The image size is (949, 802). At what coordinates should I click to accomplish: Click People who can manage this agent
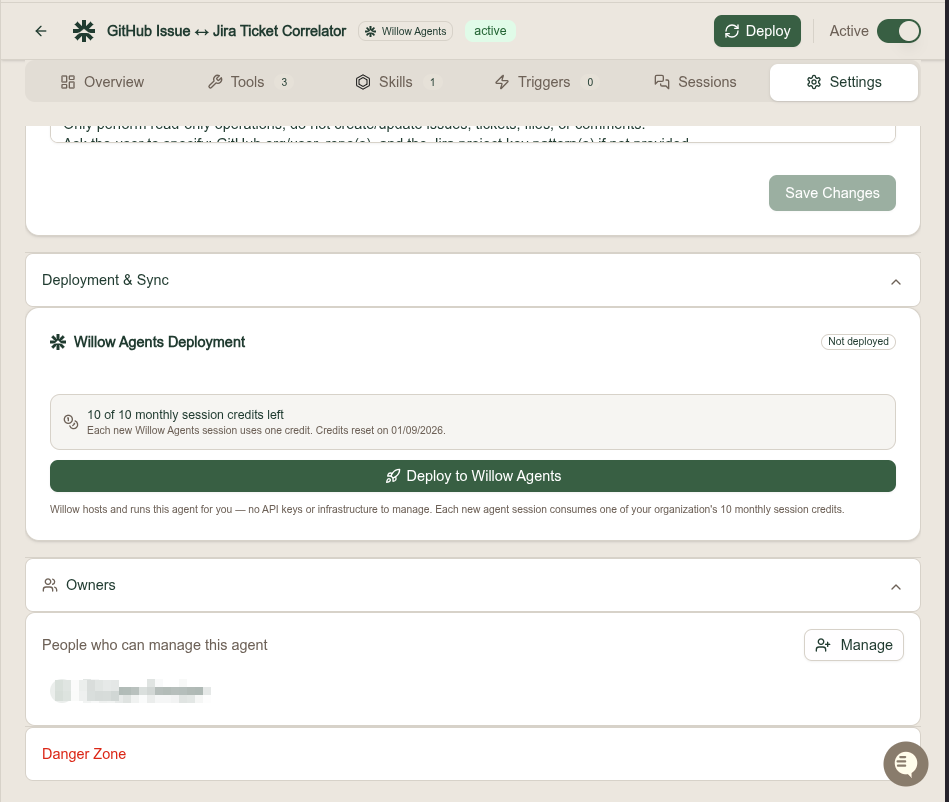pos(154,645)
